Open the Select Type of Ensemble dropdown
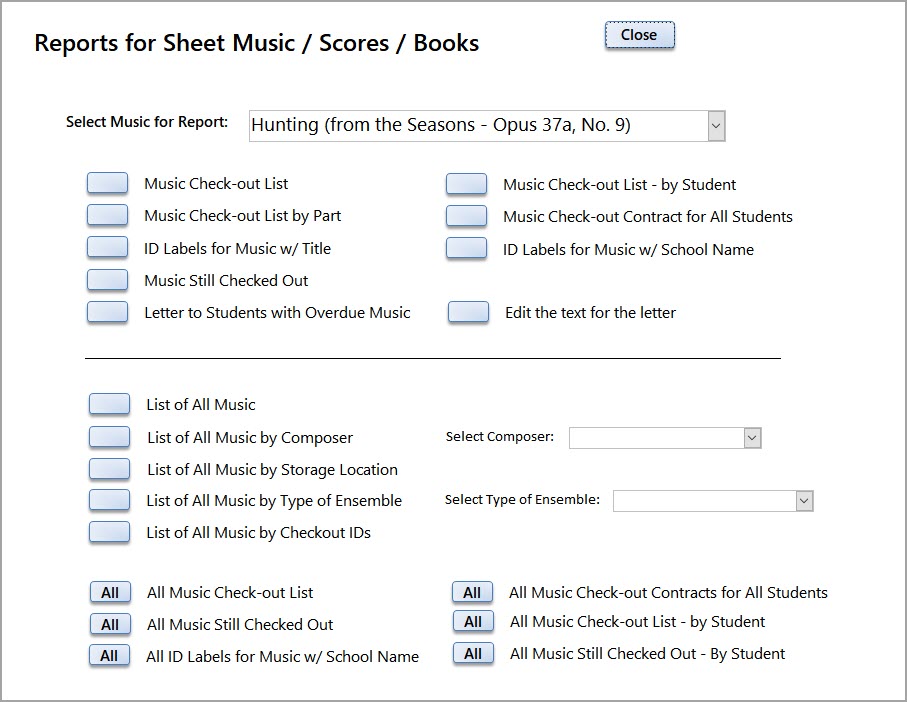907x702 pixels. pos(806,500)
